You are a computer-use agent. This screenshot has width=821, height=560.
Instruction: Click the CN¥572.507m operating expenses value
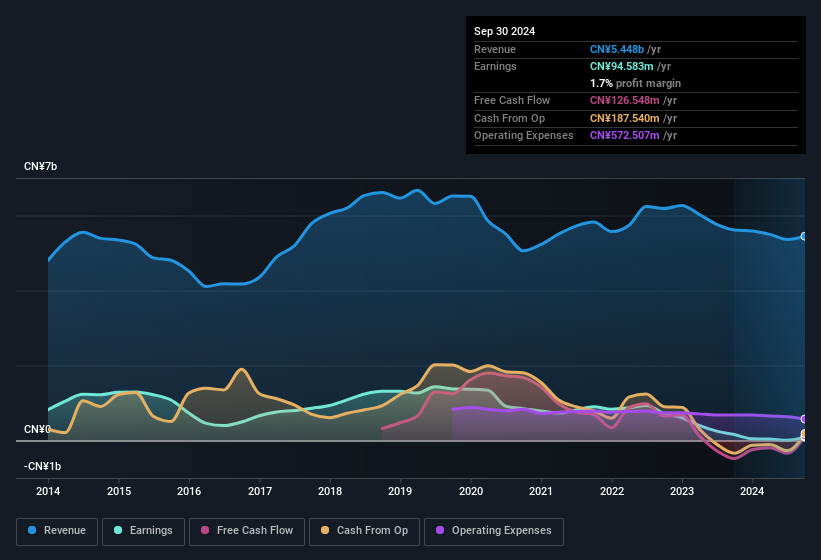(625, 135)
